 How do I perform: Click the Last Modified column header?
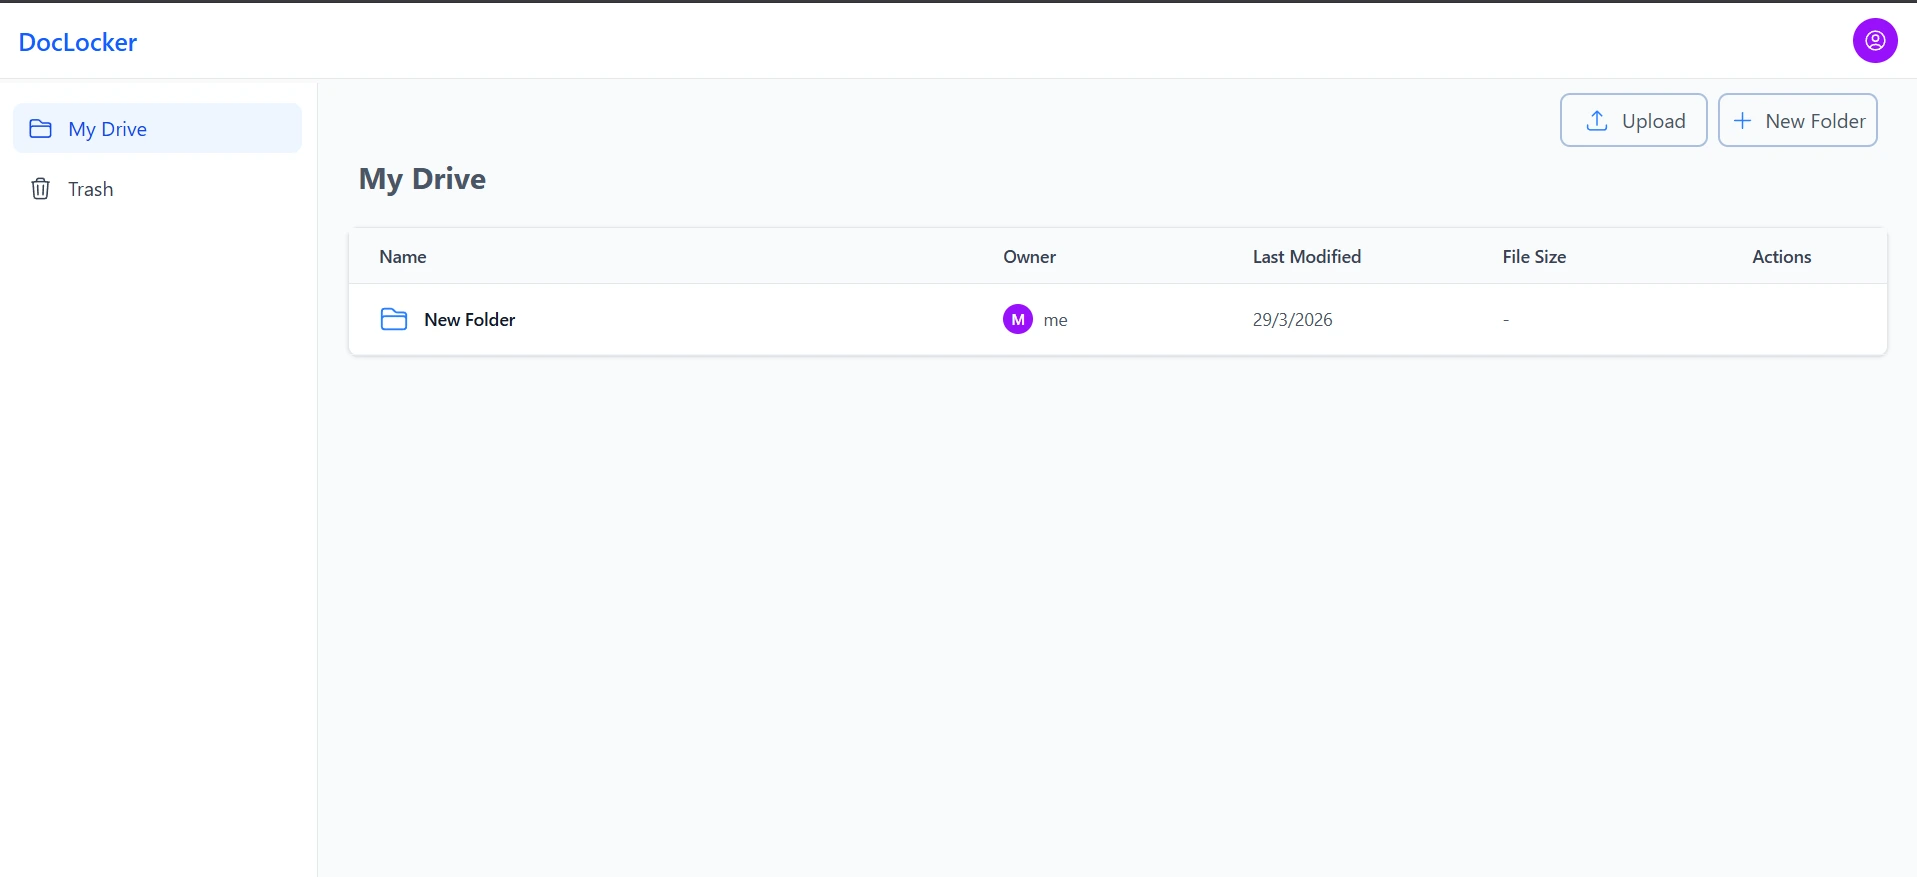point(1307,257)
